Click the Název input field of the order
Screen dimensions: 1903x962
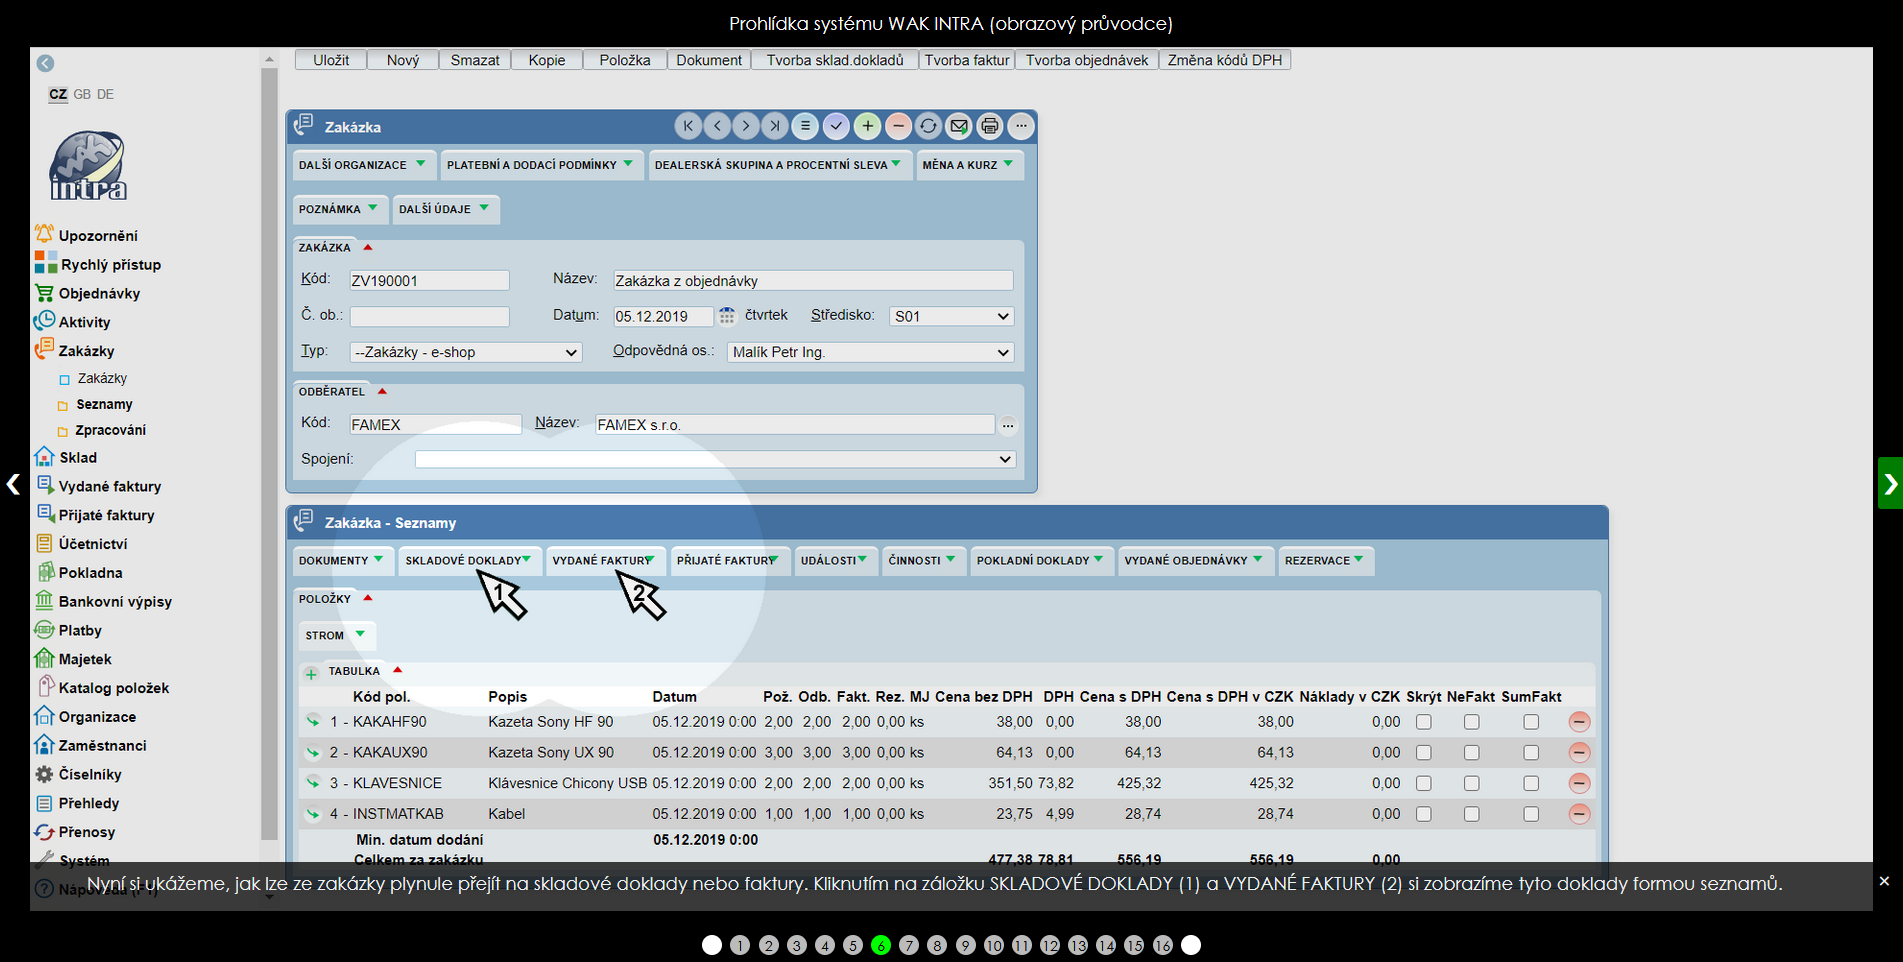(x=812, y=281)
